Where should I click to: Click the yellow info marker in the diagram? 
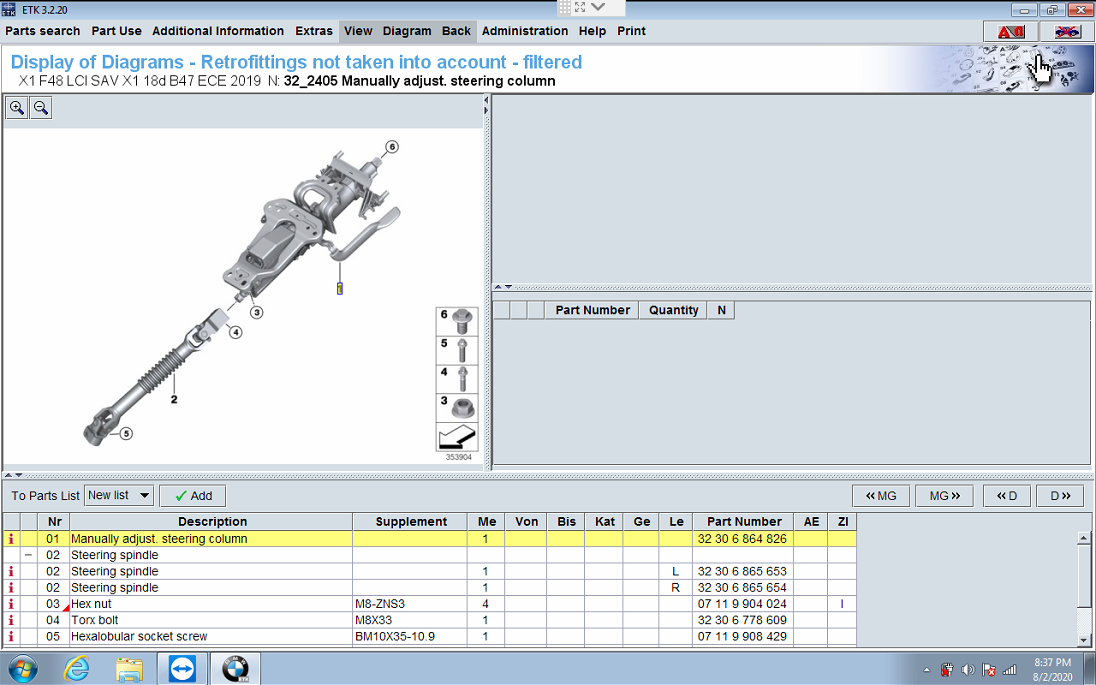[x=340, y=288]
